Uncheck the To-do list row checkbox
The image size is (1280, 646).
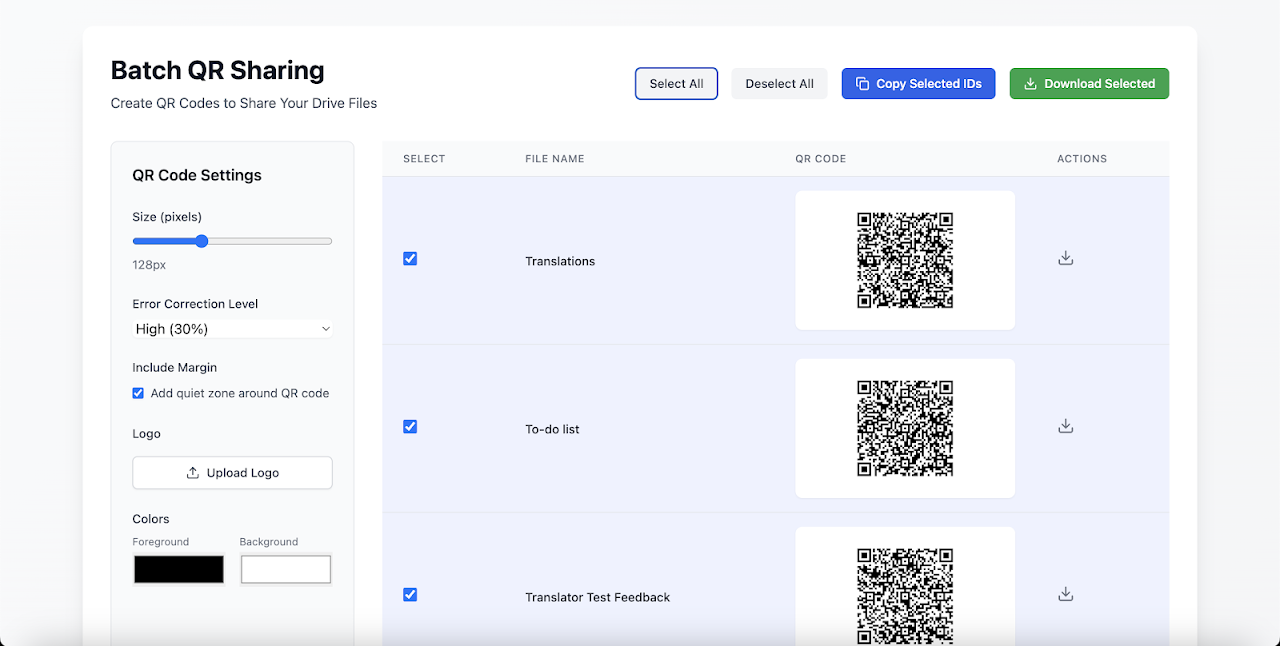click(x=410, y=427)
